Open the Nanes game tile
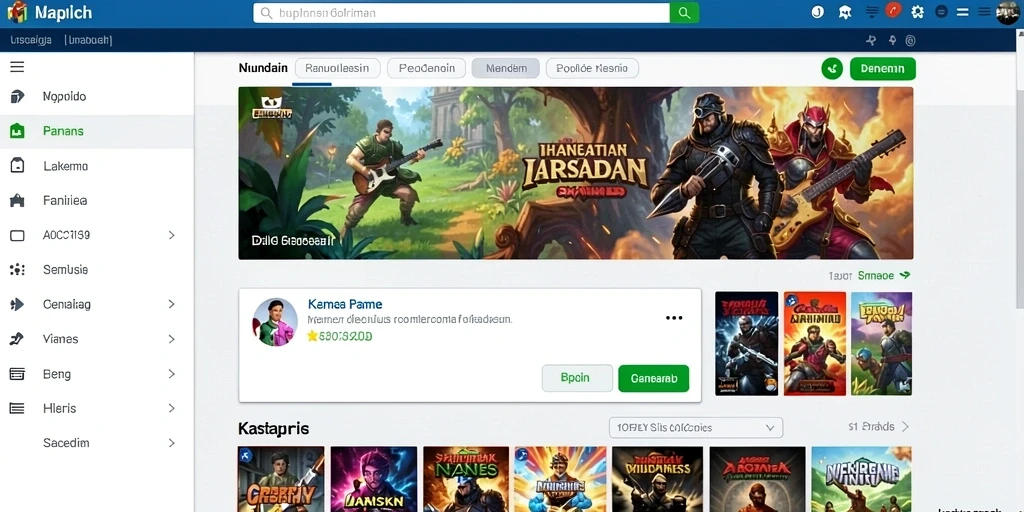This screenshot has height=512, width=1024. click(466, 479)
